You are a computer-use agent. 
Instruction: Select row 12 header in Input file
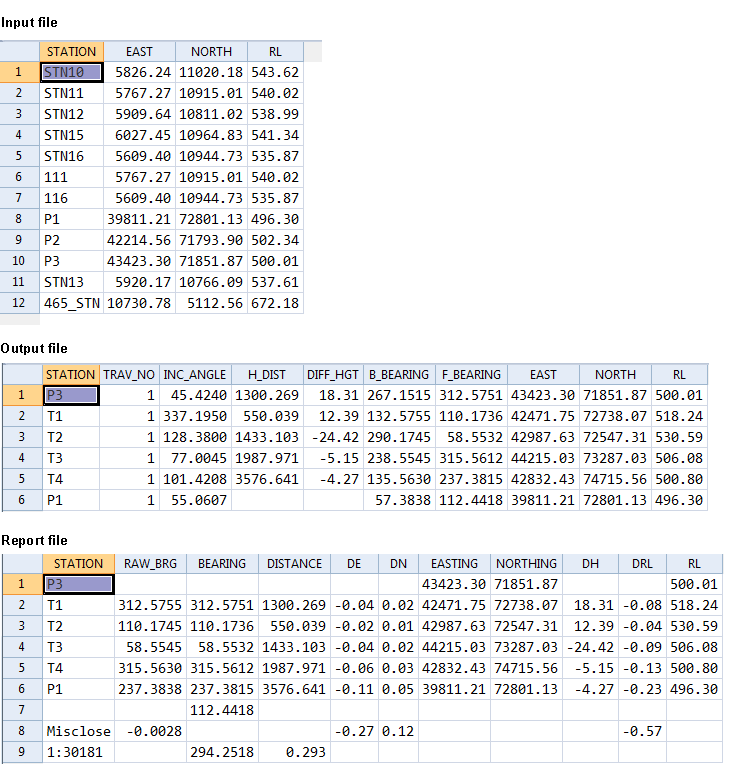19,303
